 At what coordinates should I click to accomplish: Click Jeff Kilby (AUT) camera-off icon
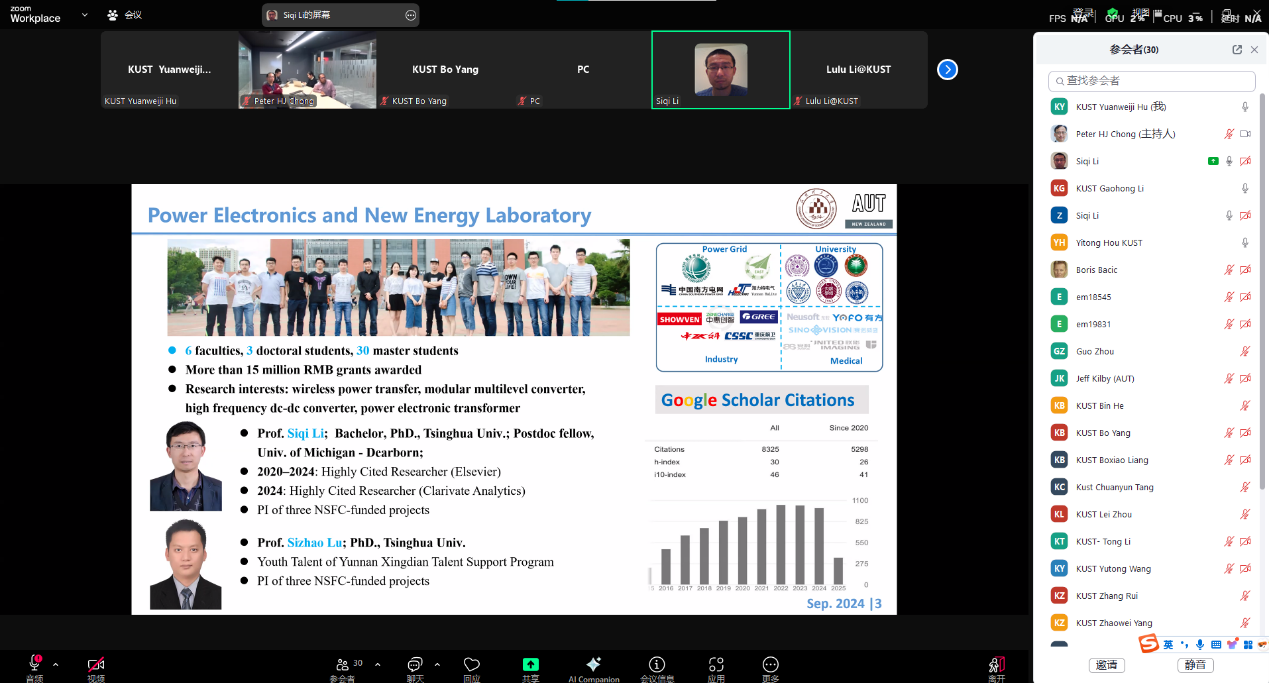click(1246, 379)
